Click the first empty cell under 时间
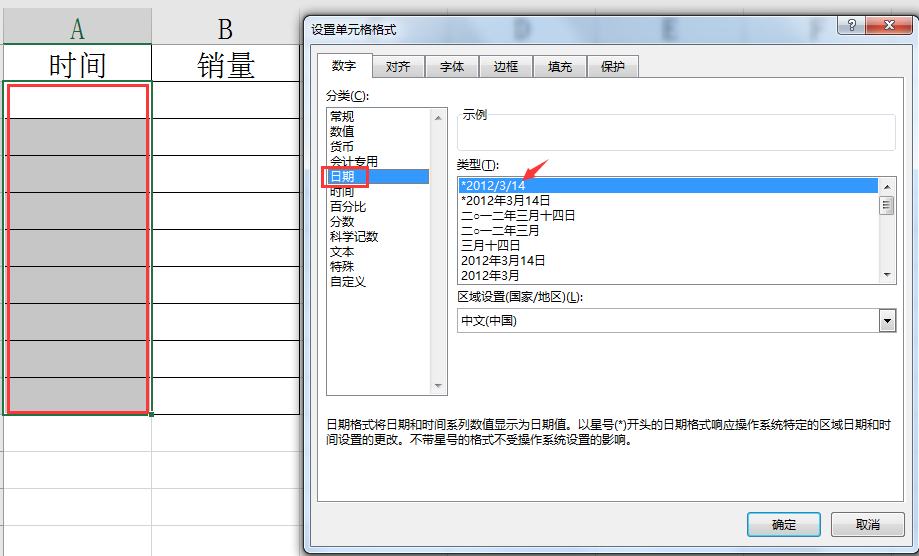 click(77, 101)
